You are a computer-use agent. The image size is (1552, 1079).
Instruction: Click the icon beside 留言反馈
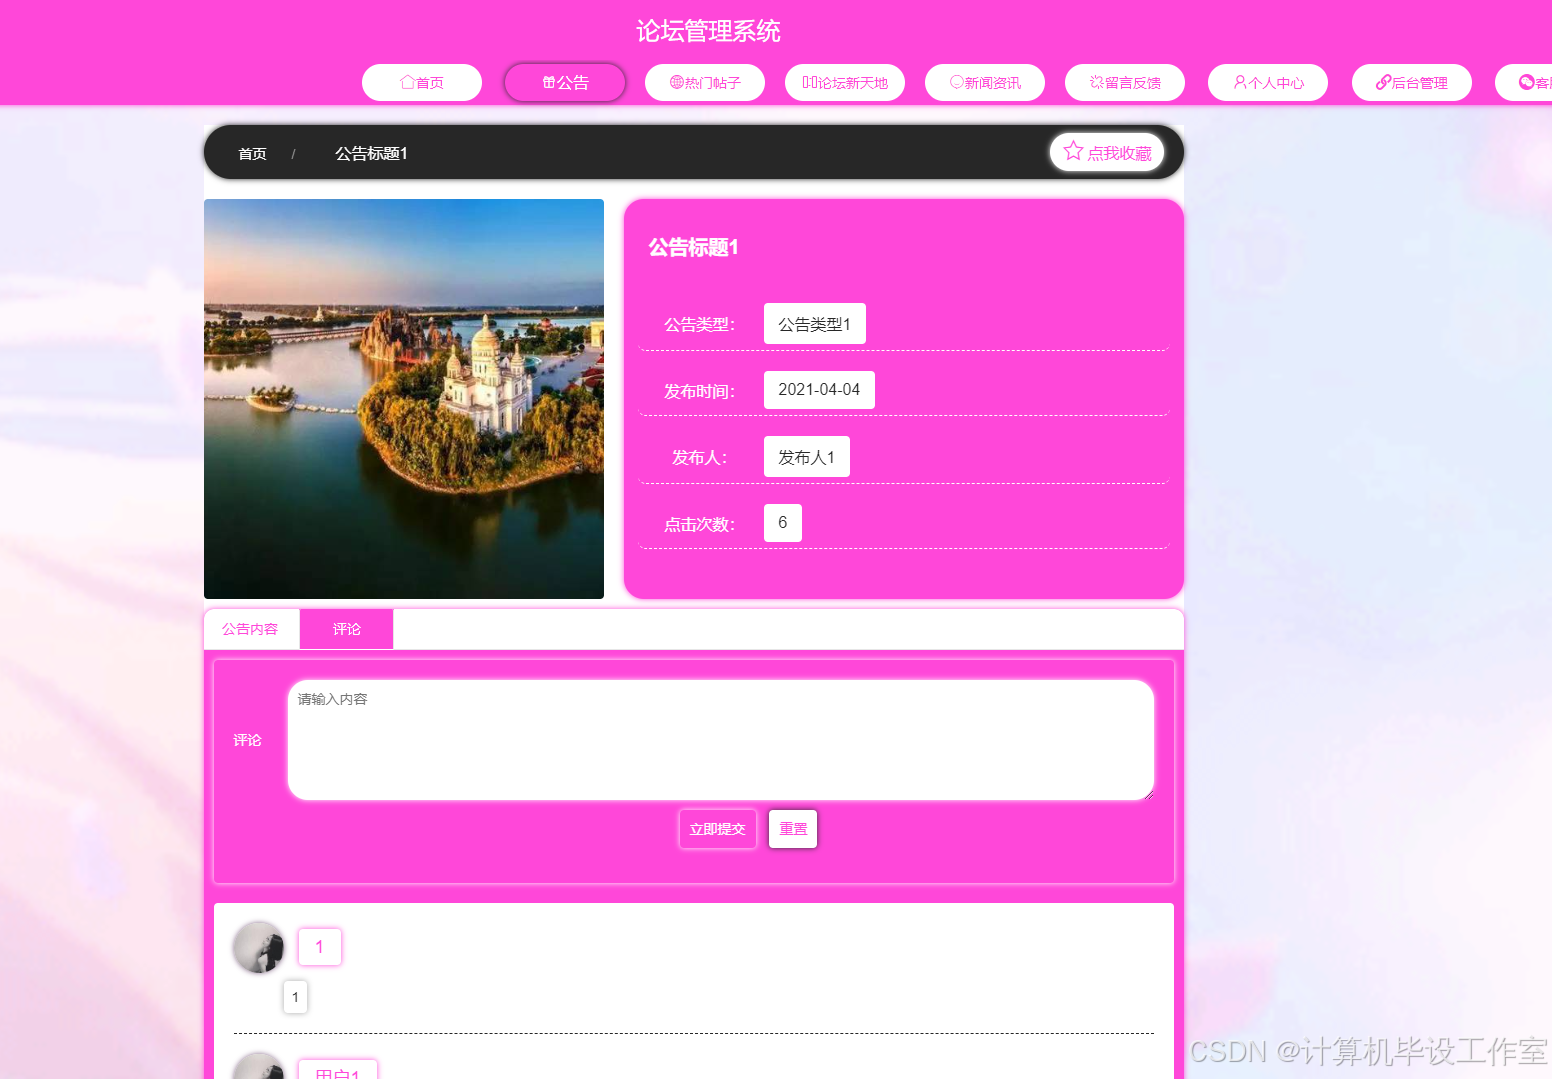click(x=1097, y=82)
